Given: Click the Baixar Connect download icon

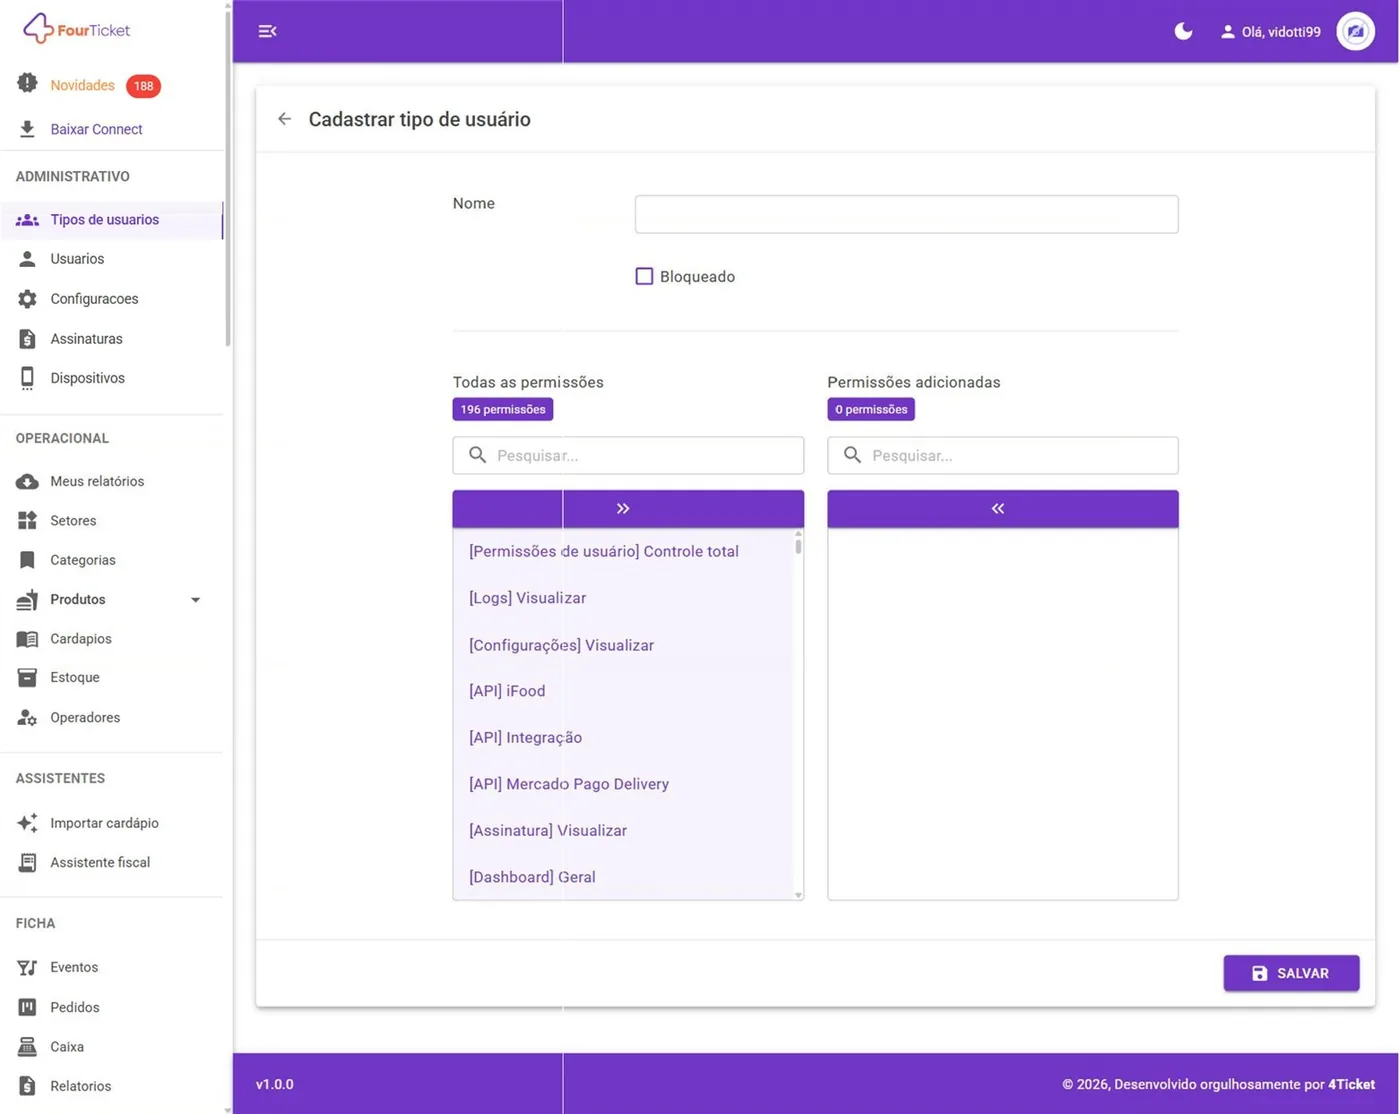Looking at the screenshot, I should [27, 129].
